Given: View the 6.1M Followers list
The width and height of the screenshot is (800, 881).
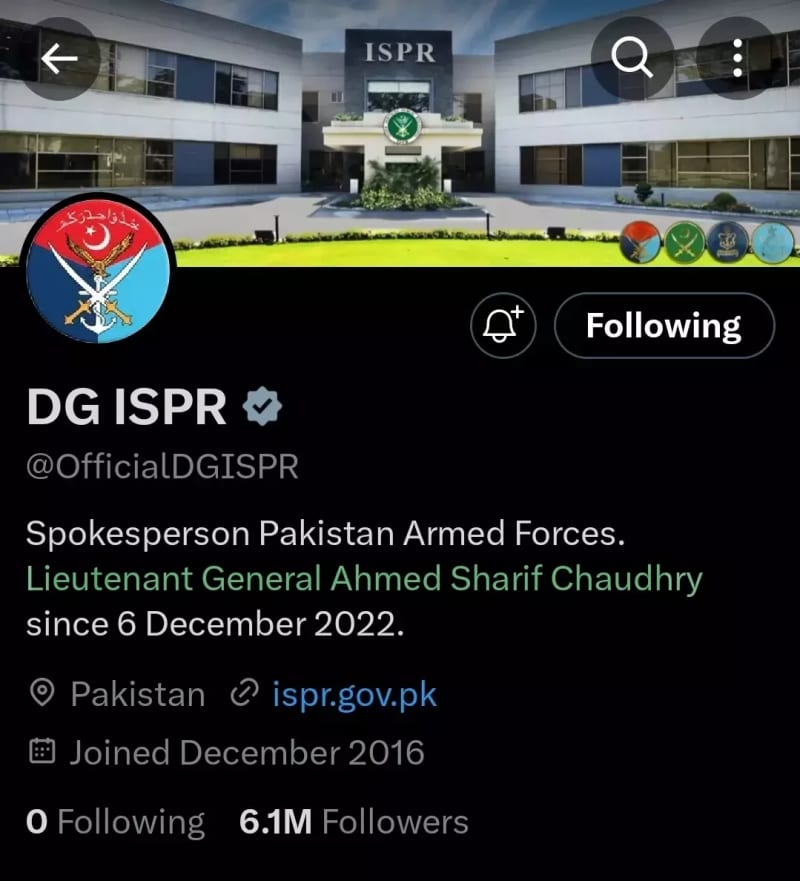Looking at the screenshot, I should (x=353, y=822).
